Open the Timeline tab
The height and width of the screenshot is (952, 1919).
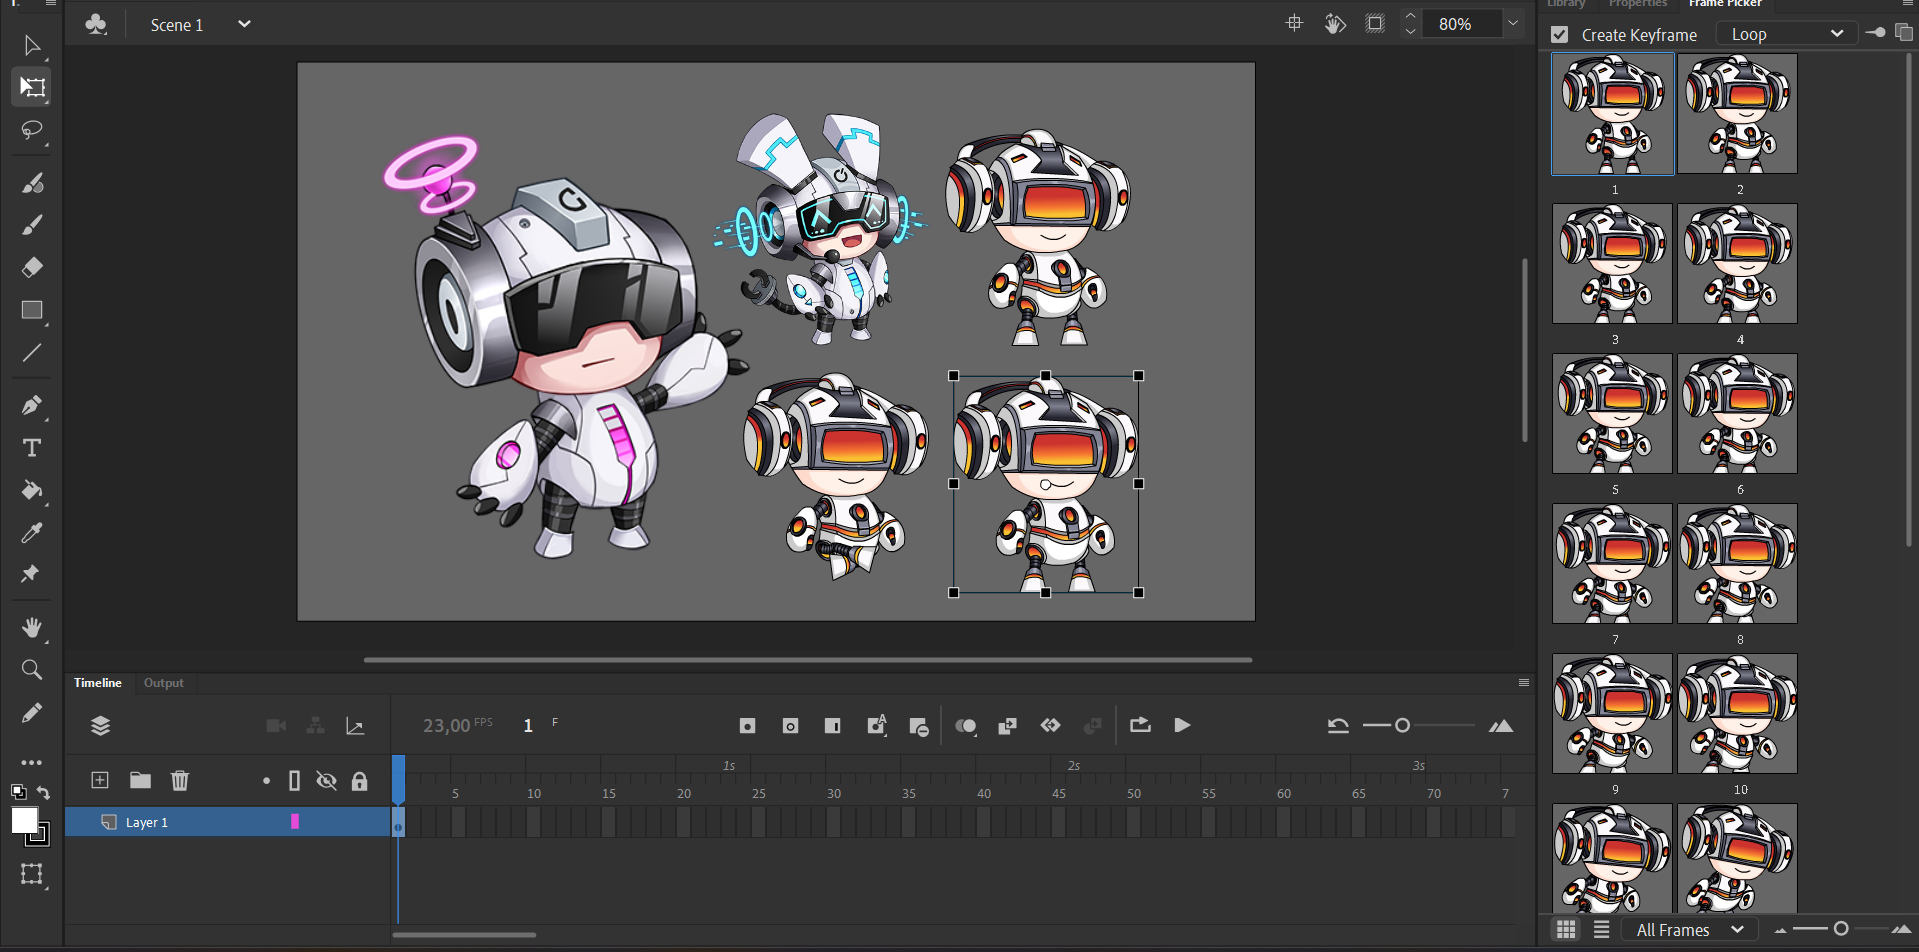(97, 683)
